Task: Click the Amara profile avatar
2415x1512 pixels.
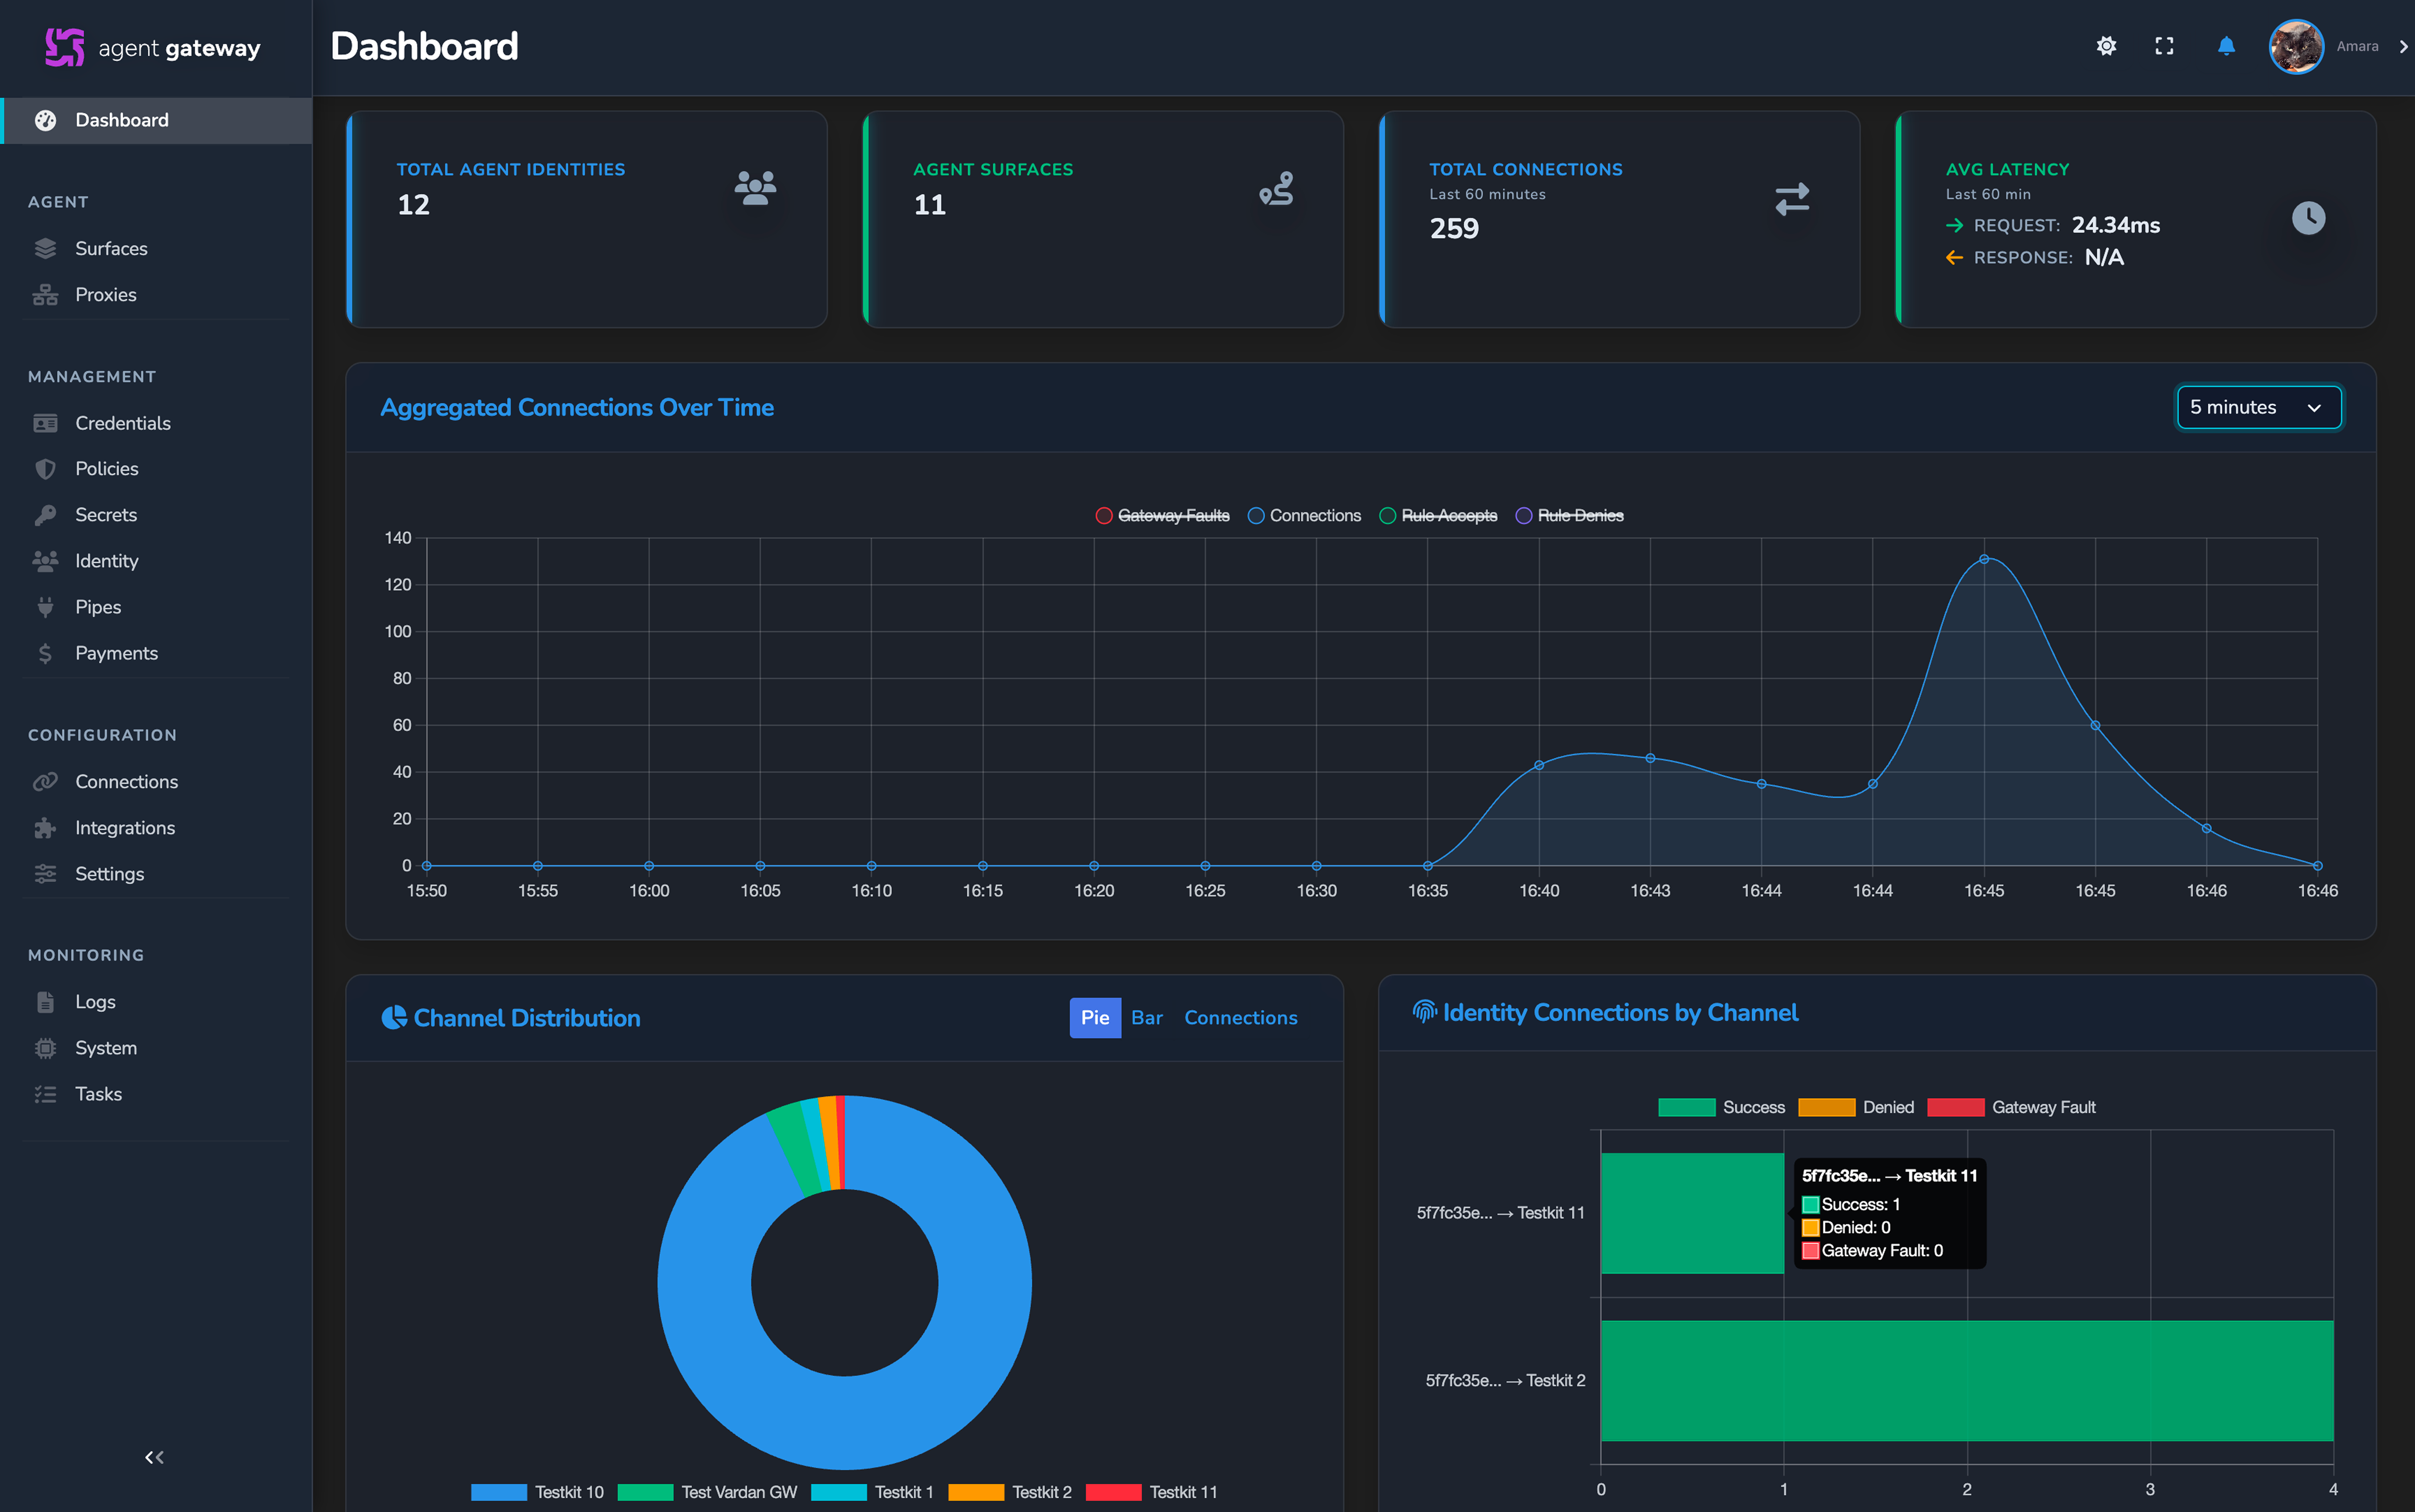Action: coord(2295,46)
